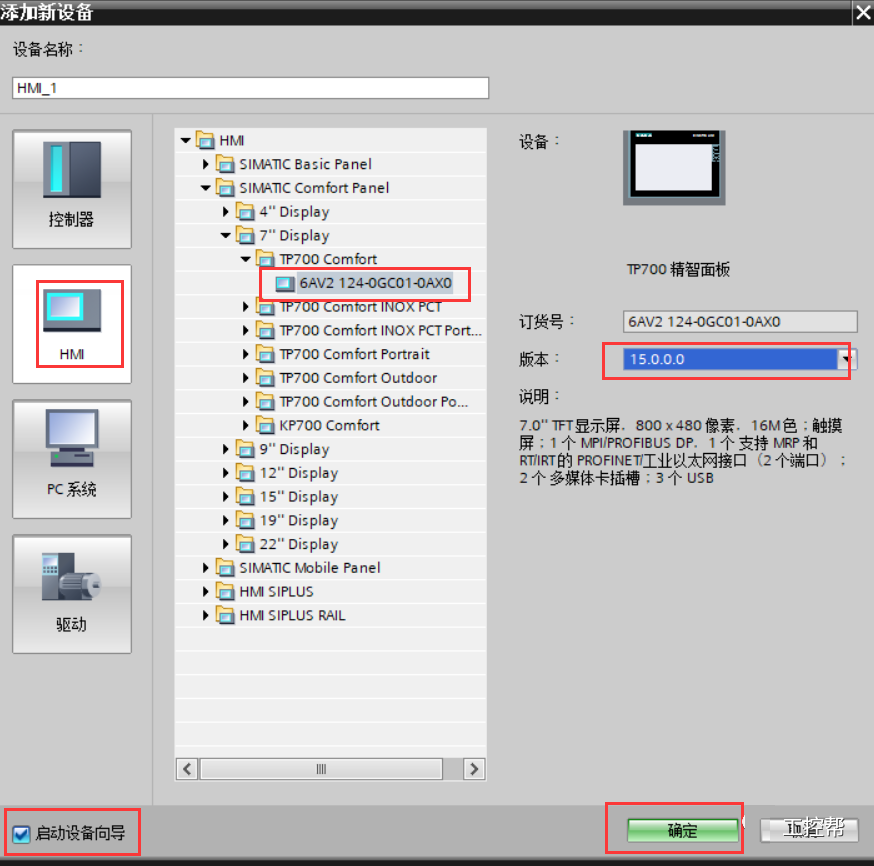This screenshot has width=874, height=866.
Task: Select 'TP700 Comfort Portrait' tree row
Action: pyautogui.click(x=355, y=354)
